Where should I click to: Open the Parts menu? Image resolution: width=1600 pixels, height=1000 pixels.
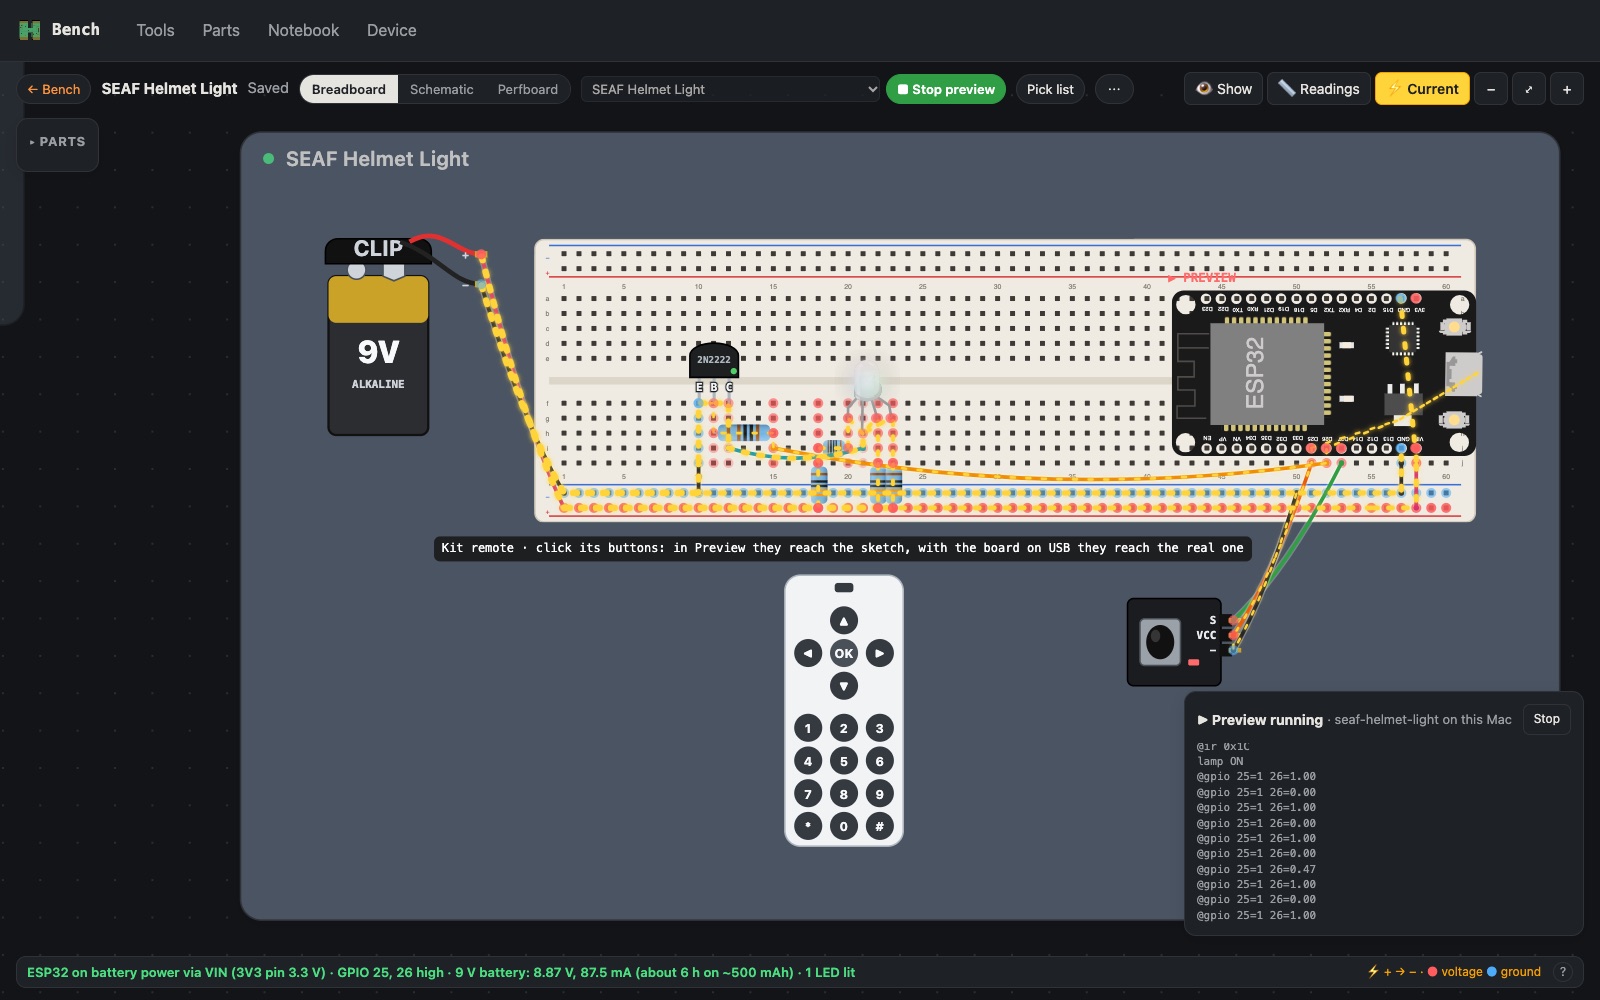point(221,30)
